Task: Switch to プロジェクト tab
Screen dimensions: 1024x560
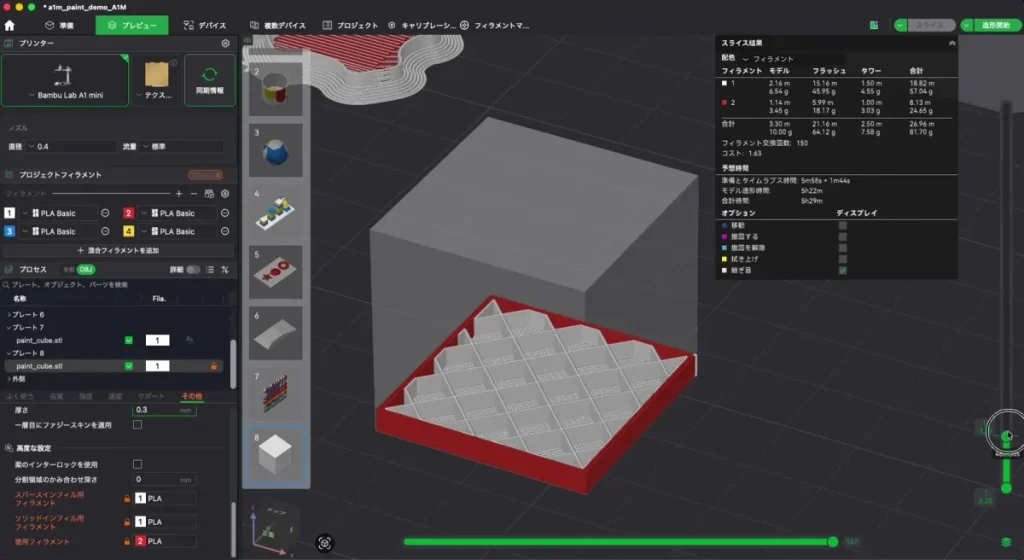Action: click(x=351, y=25)
